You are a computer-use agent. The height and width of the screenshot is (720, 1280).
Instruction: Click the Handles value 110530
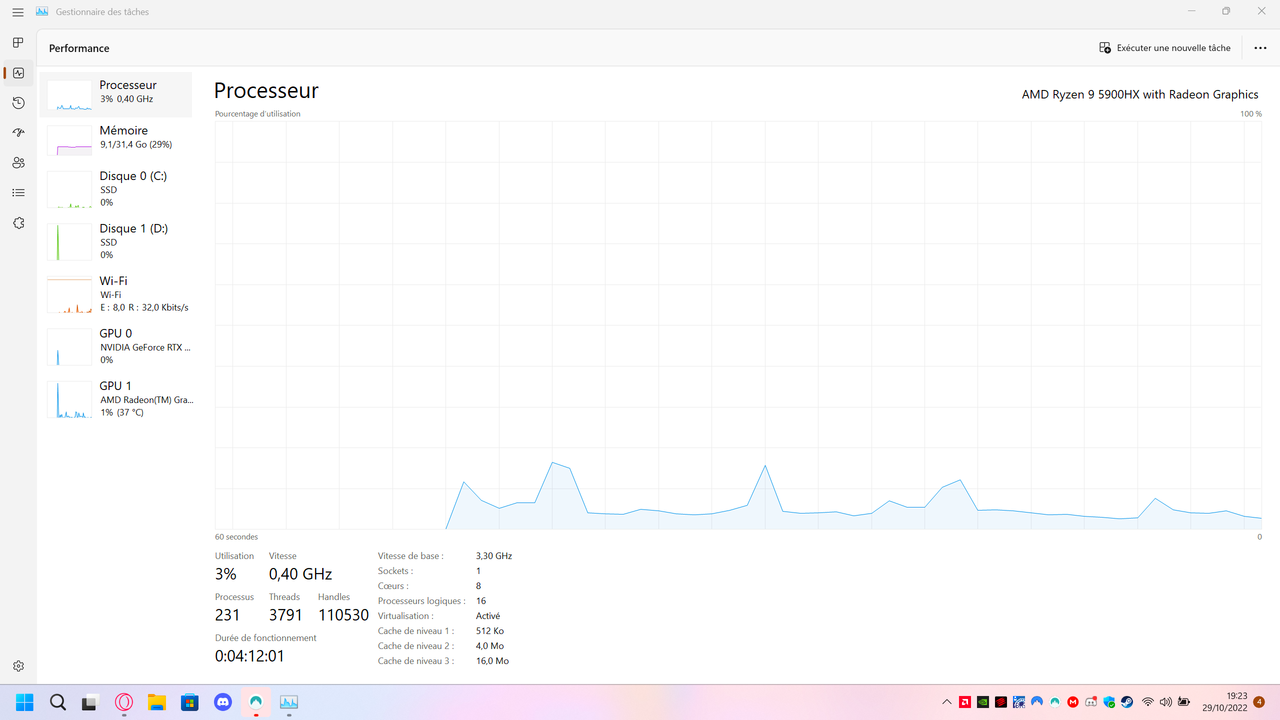(x=343, y=615)
